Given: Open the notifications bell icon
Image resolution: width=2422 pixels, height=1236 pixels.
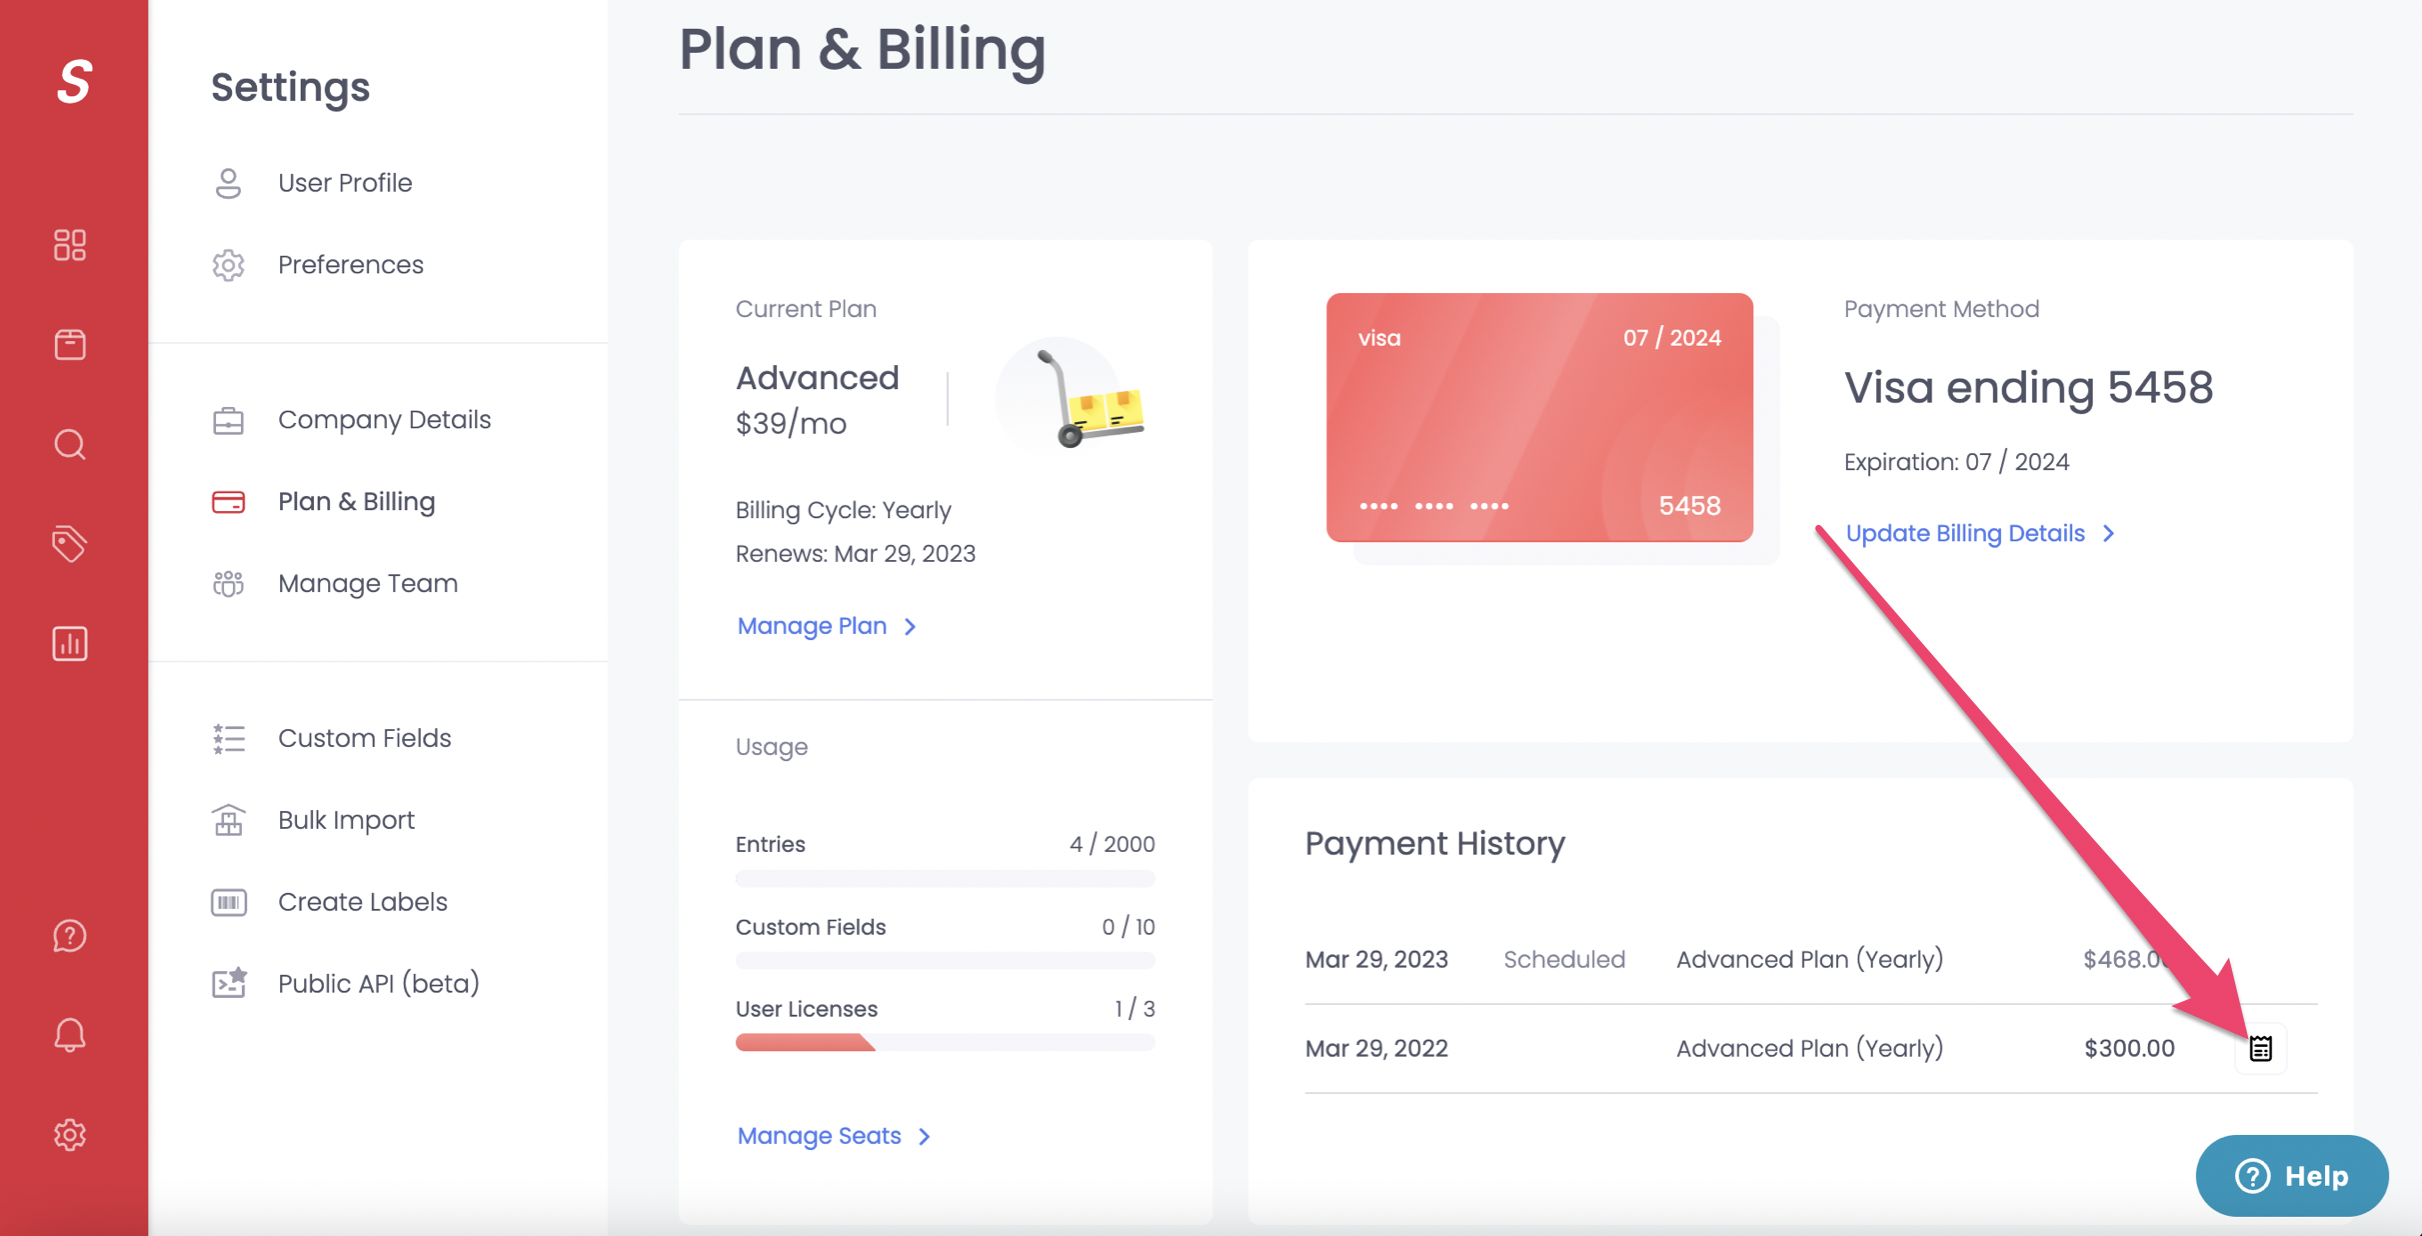Looking at the screenshot, I should [70, 1035].
